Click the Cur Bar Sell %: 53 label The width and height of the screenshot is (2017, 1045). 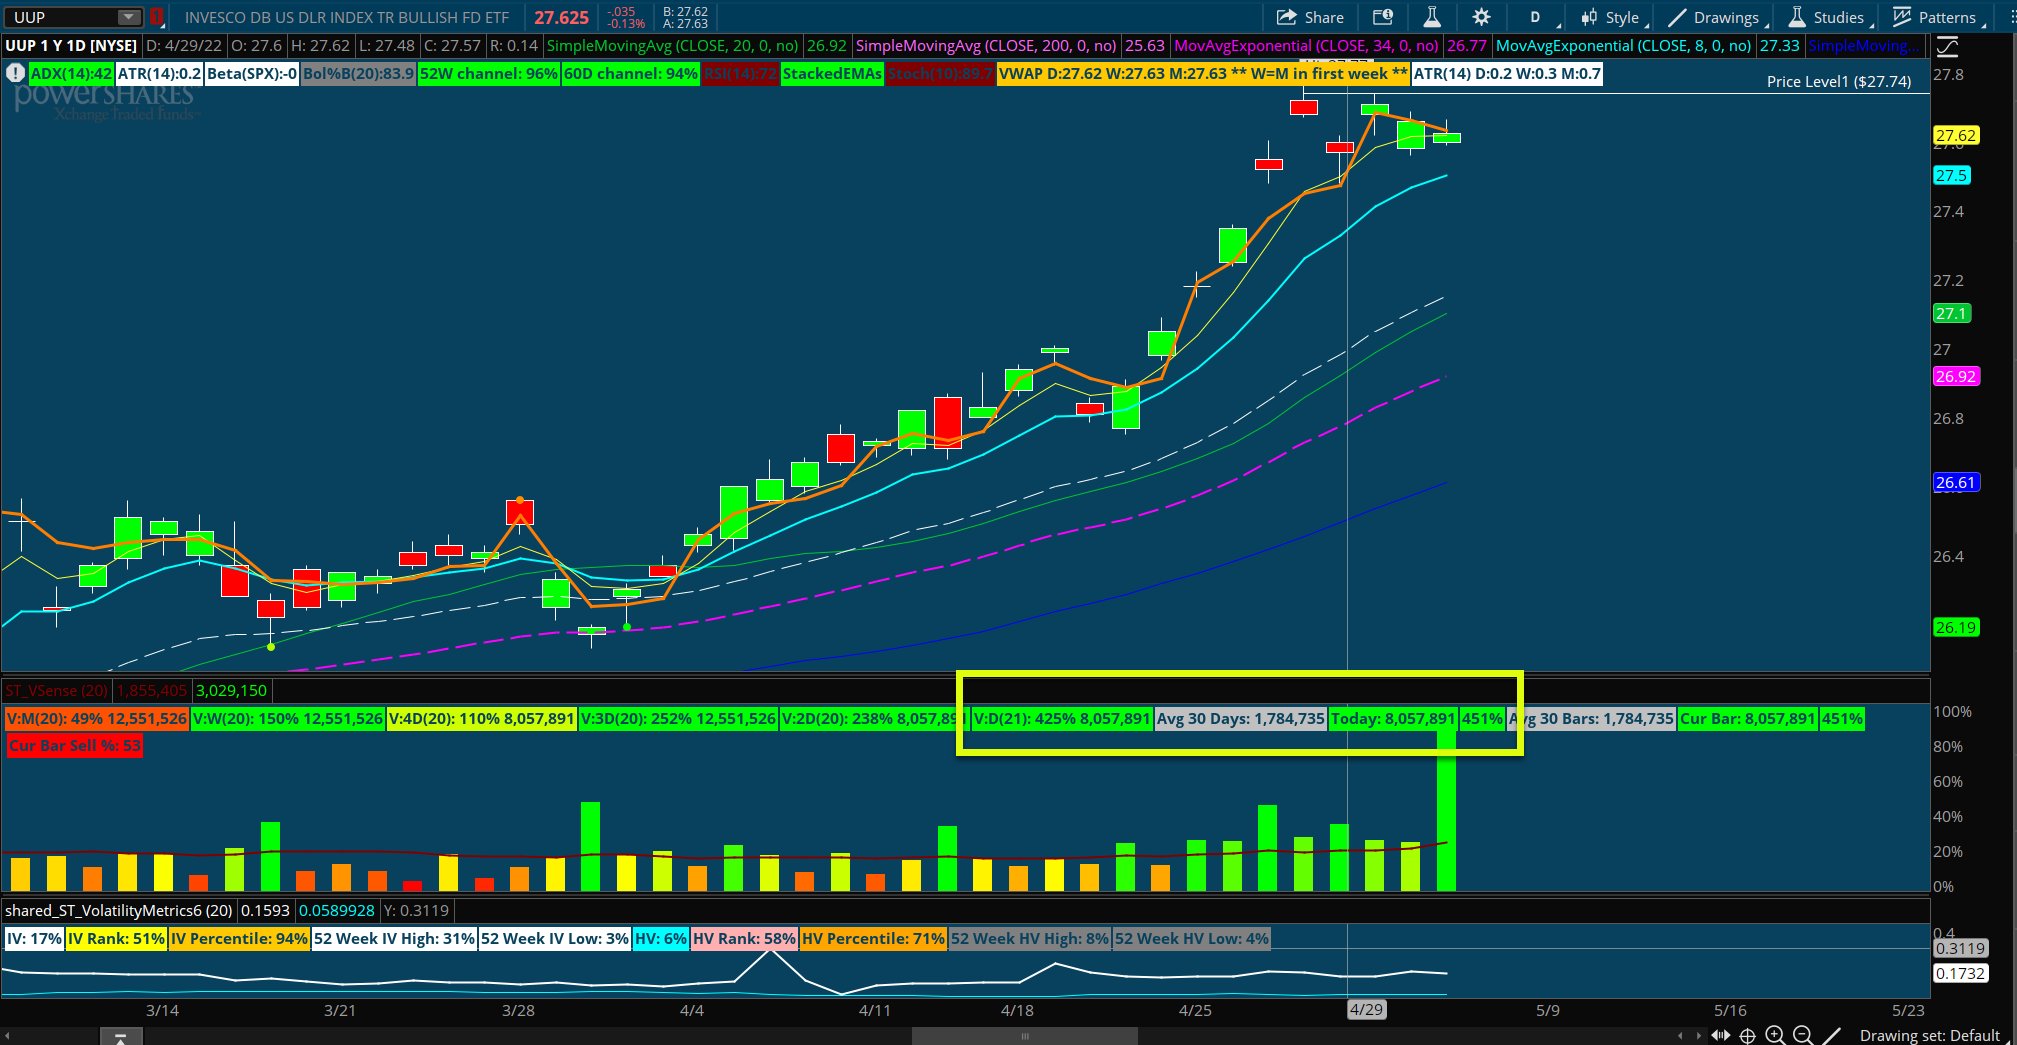pyautogui.click(x=75, y=745)
